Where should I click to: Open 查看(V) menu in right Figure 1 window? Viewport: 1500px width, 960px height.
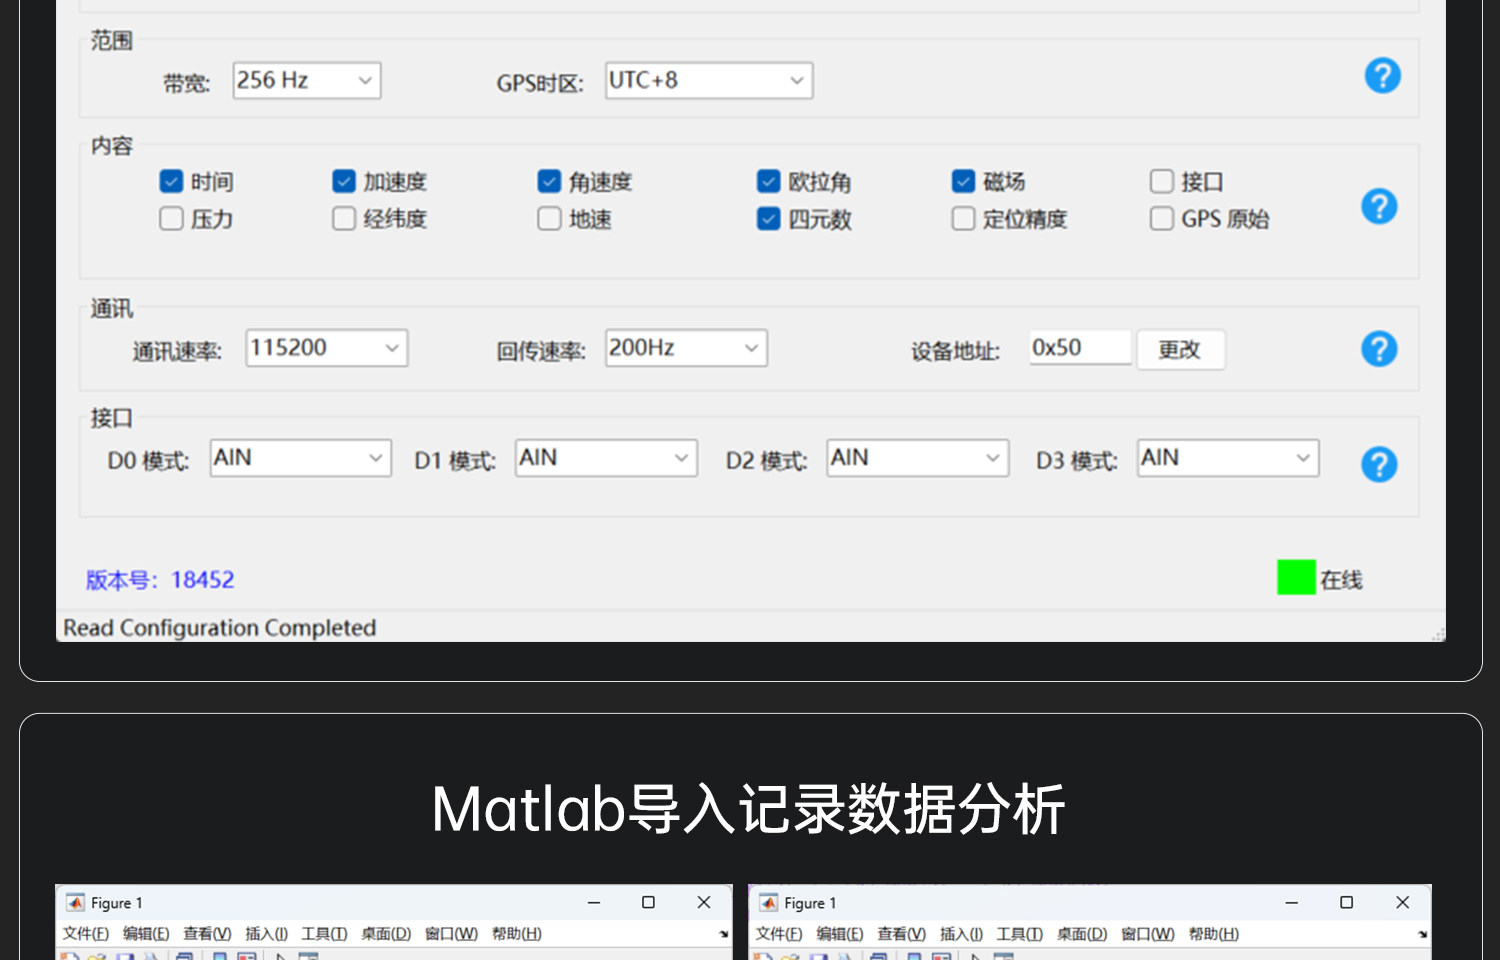tap(901, 934)
